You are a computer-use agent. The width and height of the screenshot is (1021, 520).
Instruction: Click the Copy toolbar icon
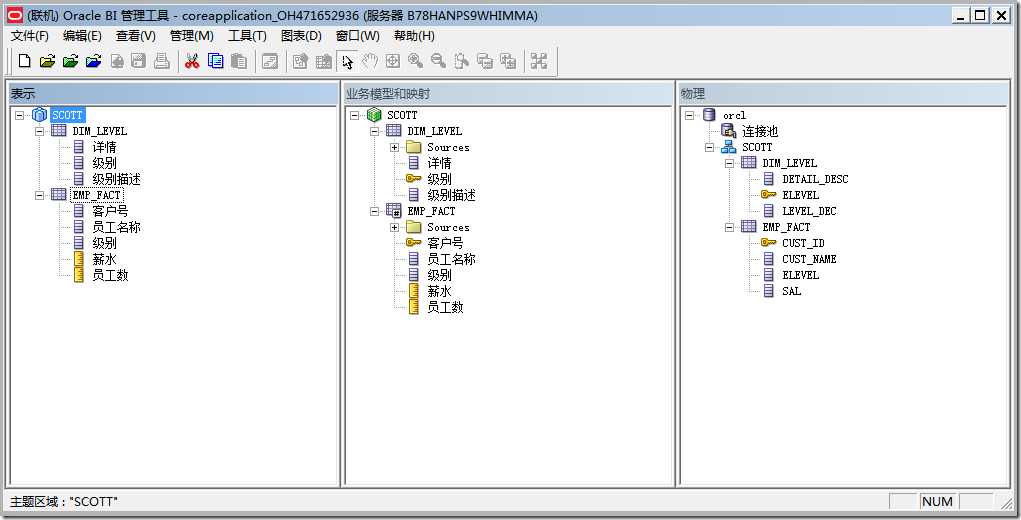click(x=216, y=61)
